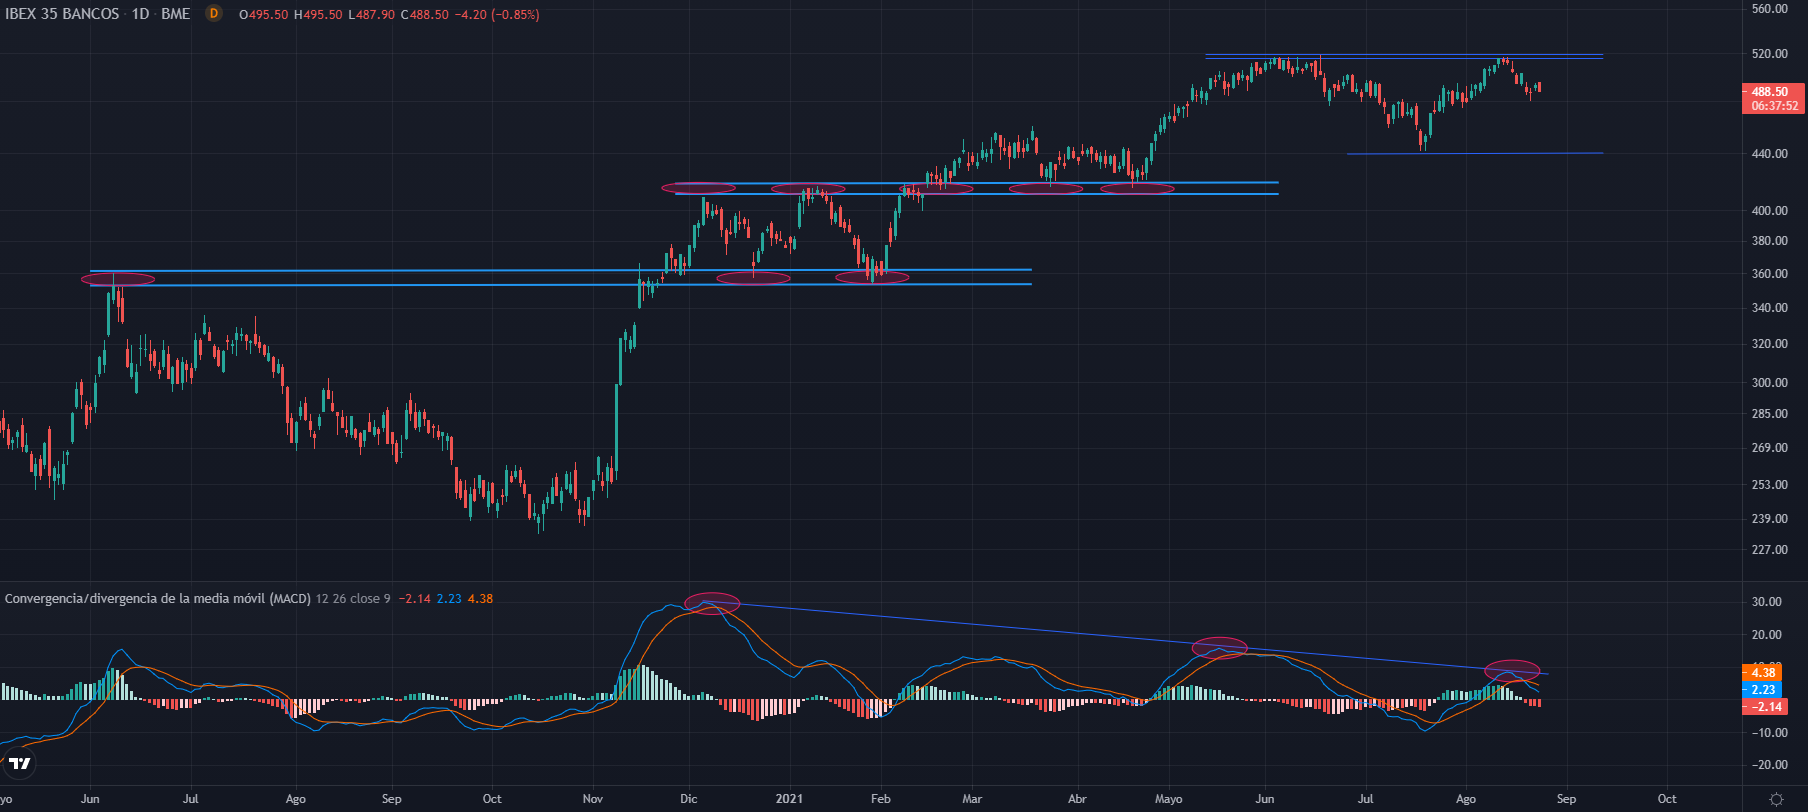The height and width of the screenshot is (812, 1808).
Task: Click the change value −4.20 (−0.85%)
Action: point(497,15)
